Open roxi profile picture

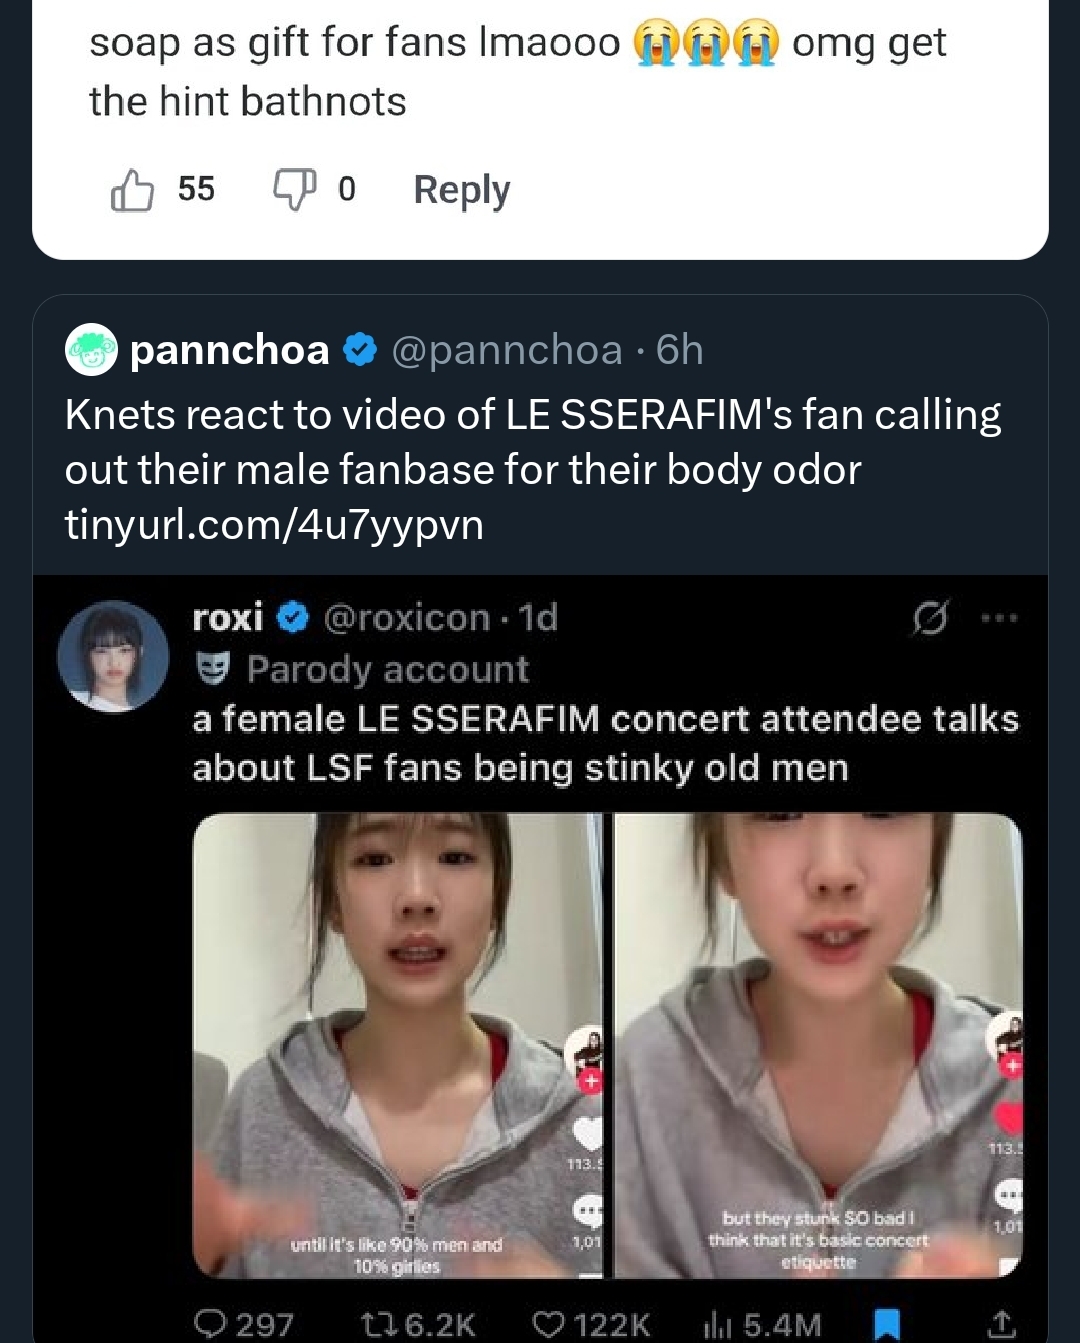pos(112,656)
